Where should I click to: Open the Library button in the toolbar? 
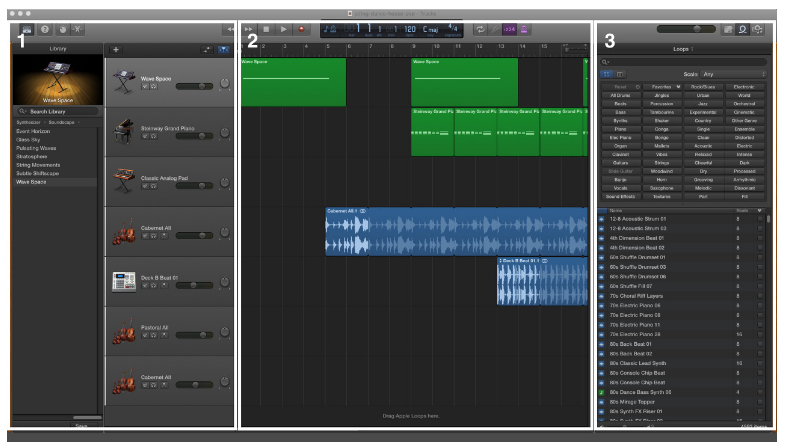point(27,30)
